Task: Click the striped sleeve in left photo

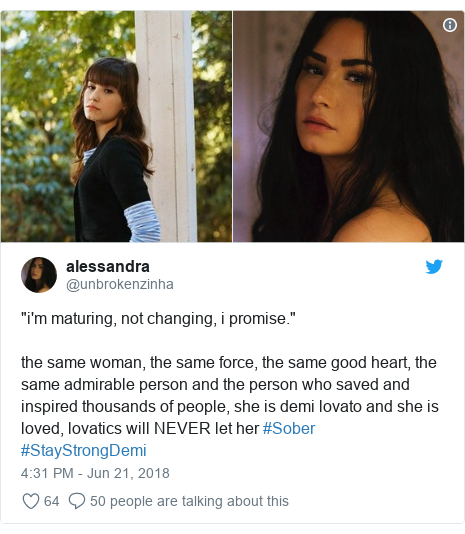Action: point(142,222)
